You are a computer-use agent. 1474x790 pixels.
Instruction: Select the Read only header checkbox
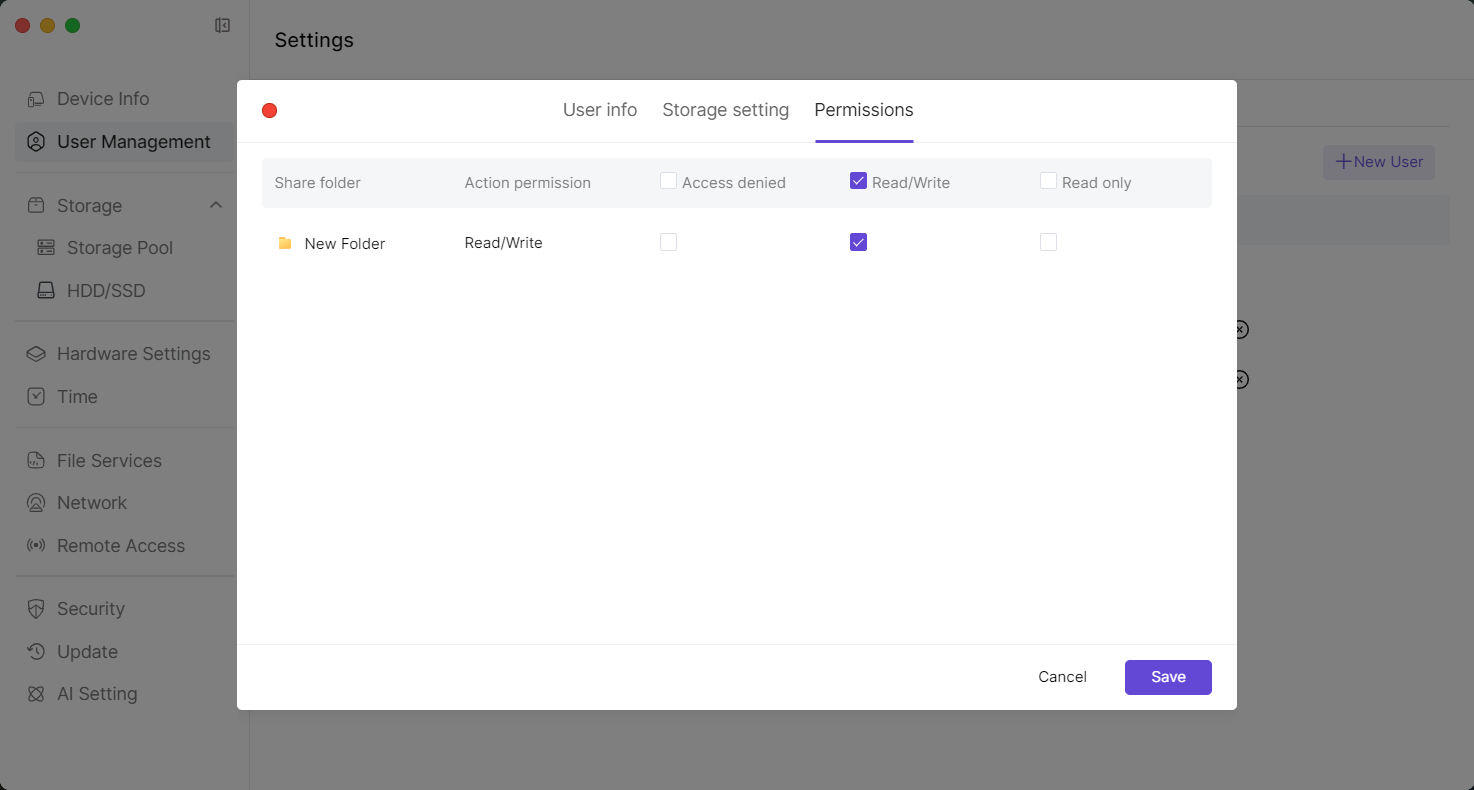pyautogui.click(x=1048, y=181)
